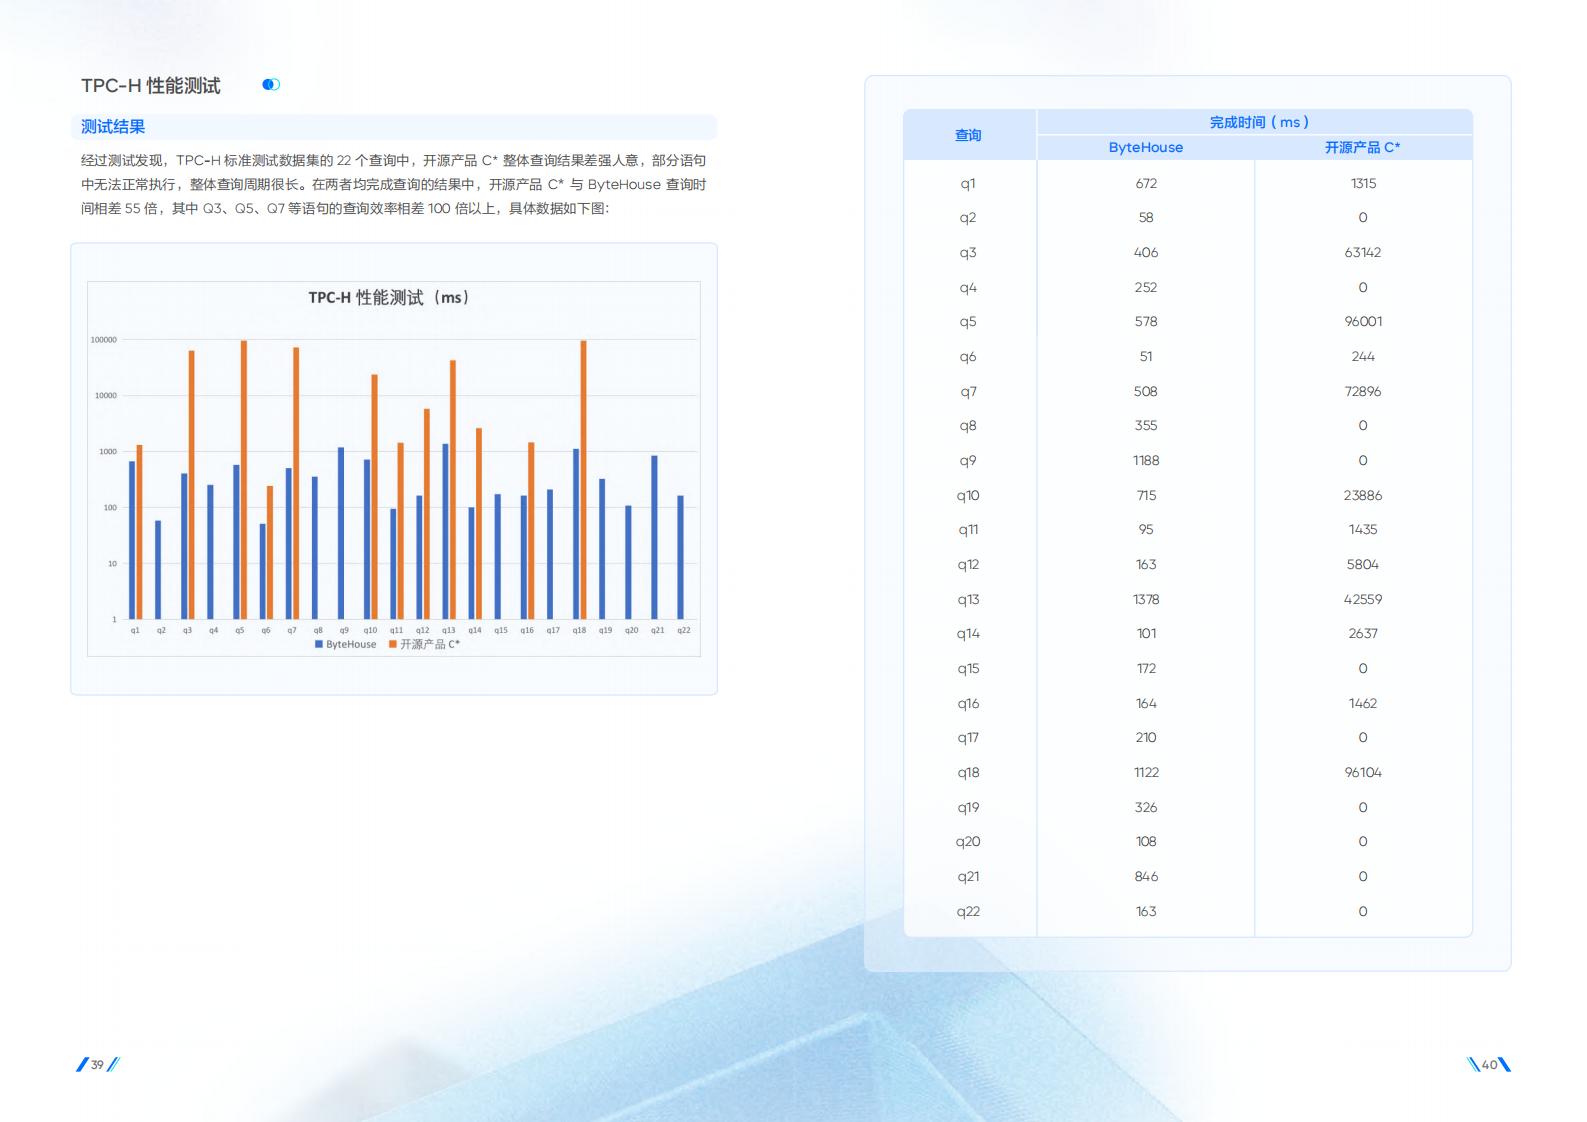Select value 326 in the q19 row
This screenshot has width=1587, height=1122.
1146,807
